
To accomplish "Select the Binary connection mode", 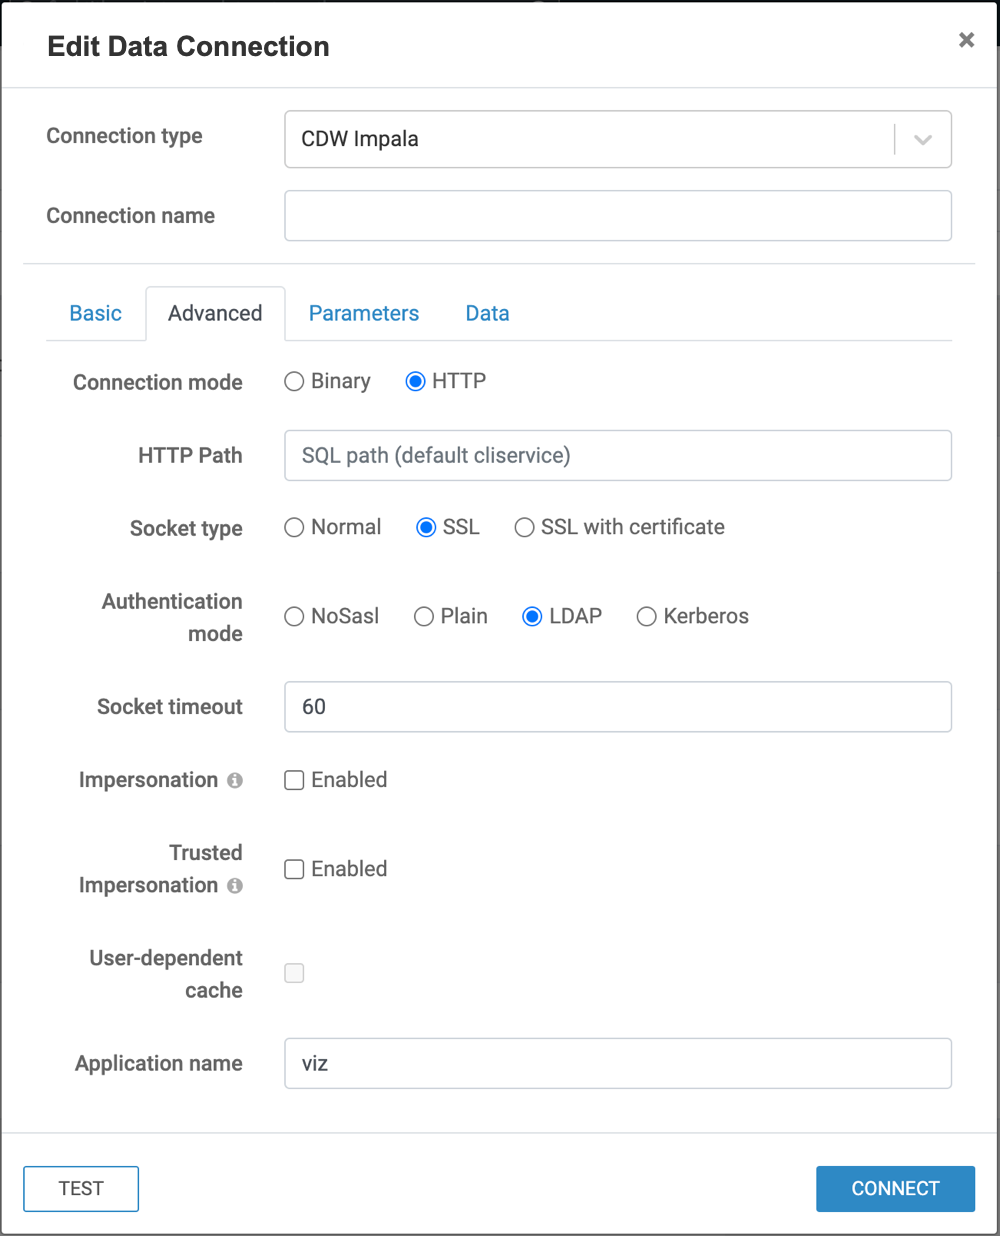I will point(294,382).
